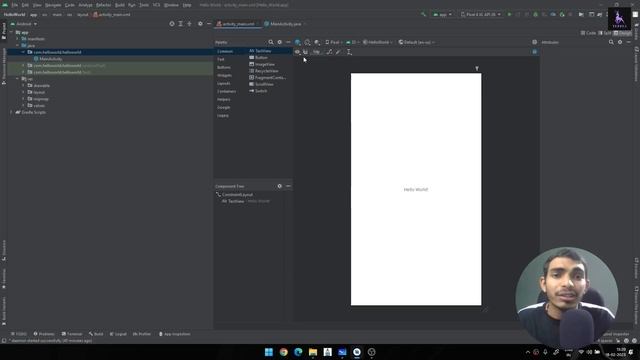
Task: Collapse the res folder
Action: point(17,79)
